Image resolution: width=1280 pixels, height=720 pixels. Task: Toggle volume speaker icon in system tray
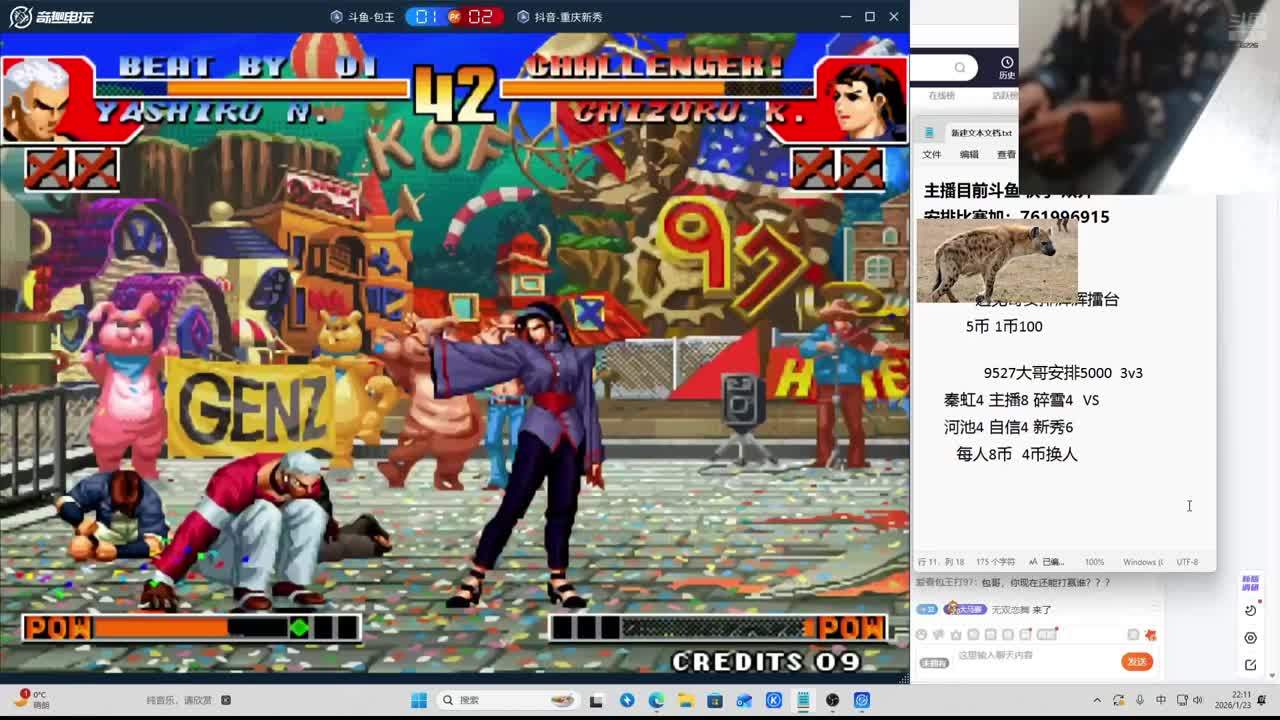[1198, 700]
